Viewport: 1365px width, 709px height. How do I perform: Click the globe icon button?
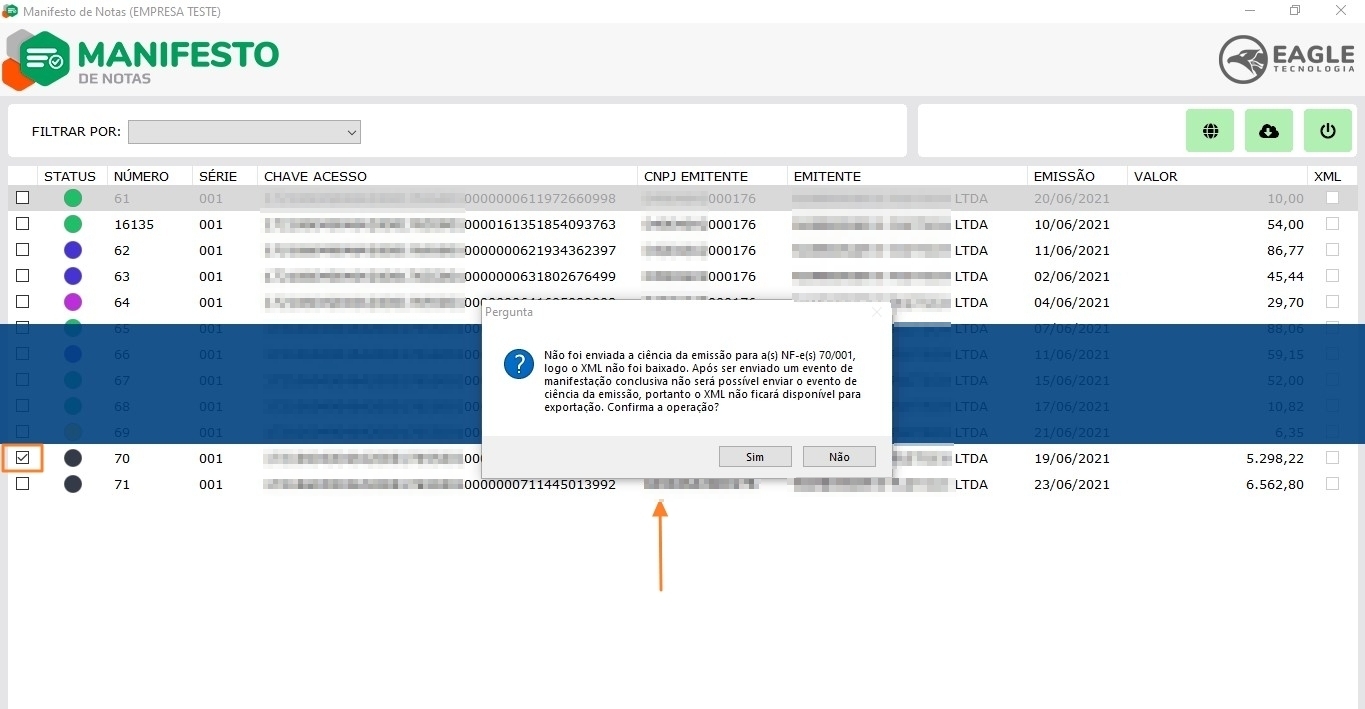point(1210,131)
